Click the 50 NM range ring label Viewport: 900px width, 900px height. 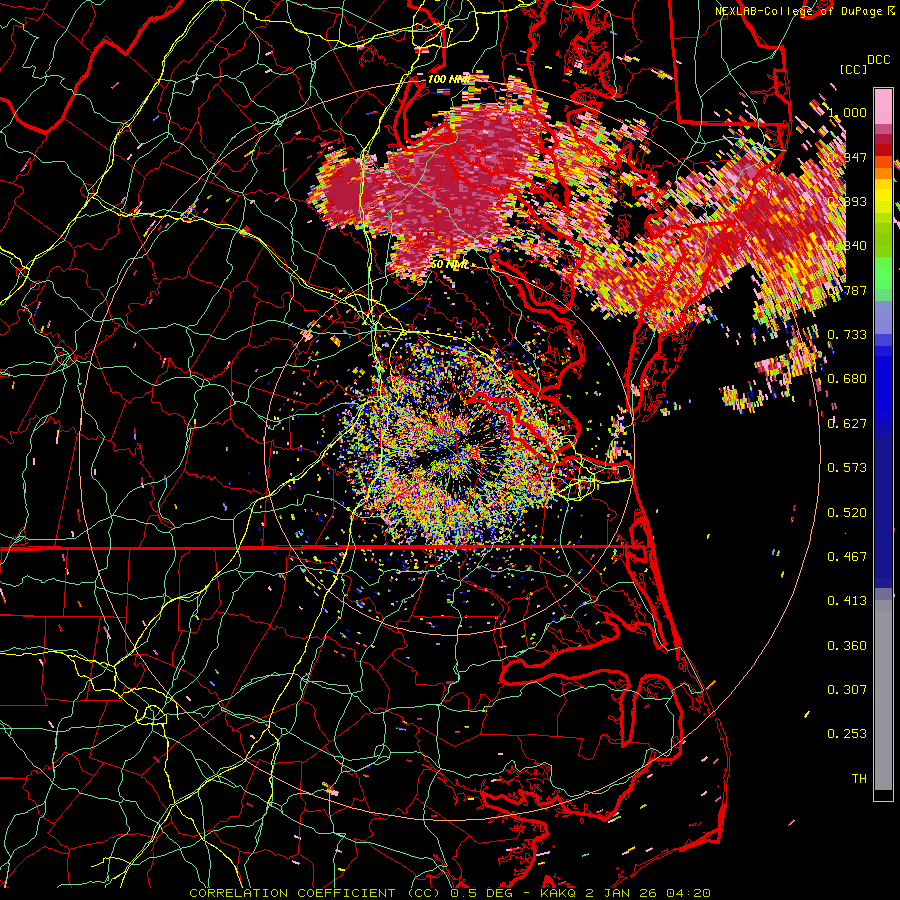tap(449, 264)
